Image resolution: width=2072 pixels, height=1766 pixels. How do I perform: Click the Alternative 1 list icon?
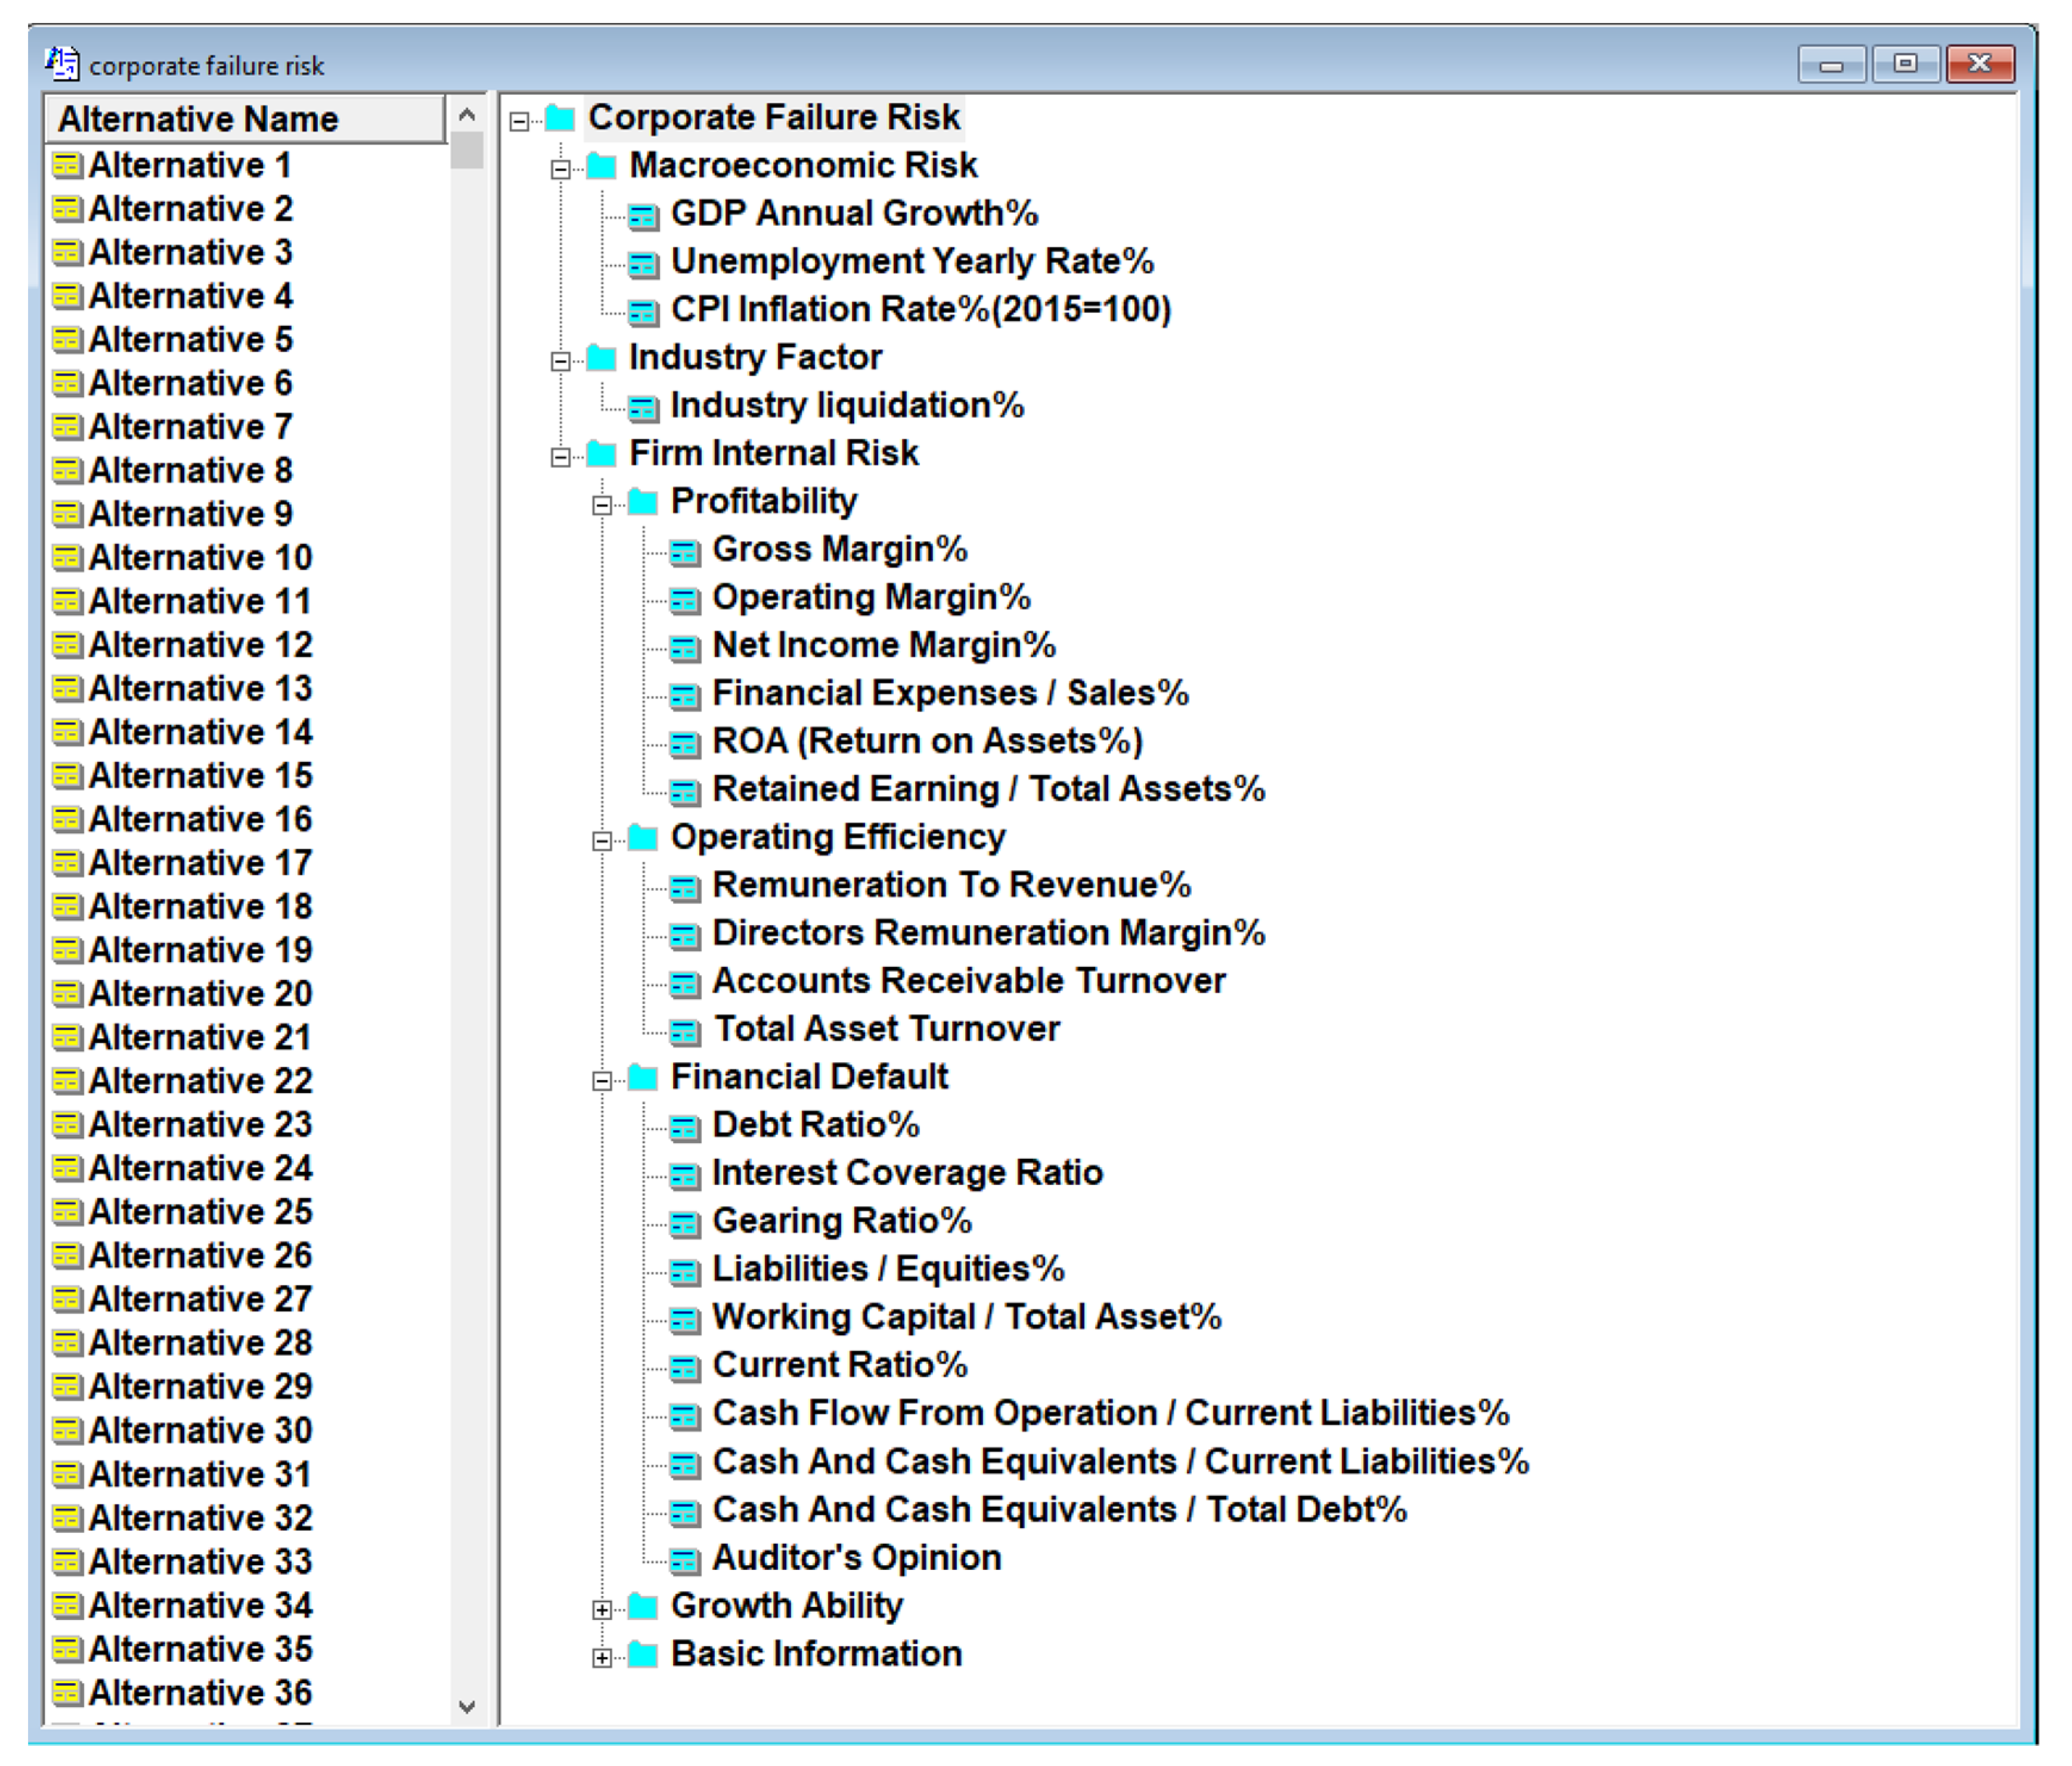[66, 165]
